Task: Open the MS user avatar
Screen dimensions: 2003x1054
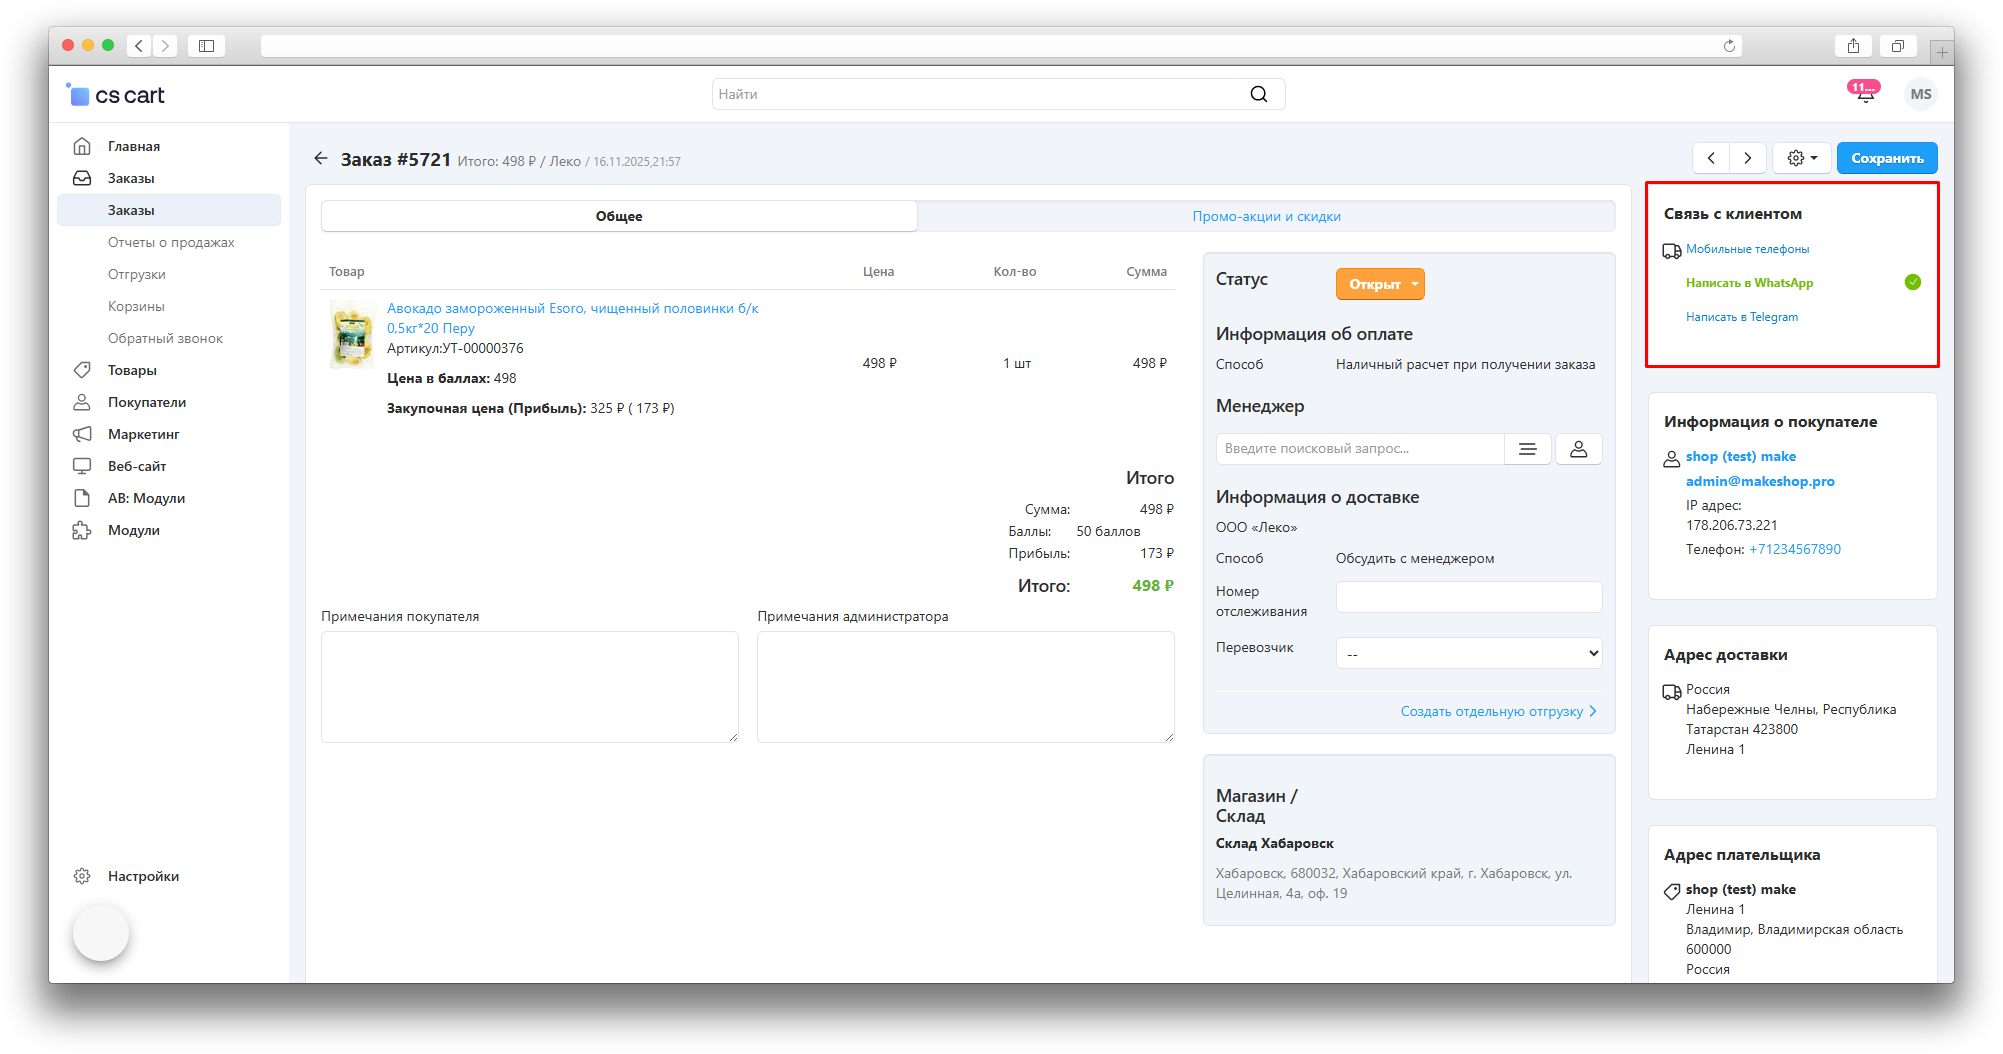Action: pos(1920,94)
